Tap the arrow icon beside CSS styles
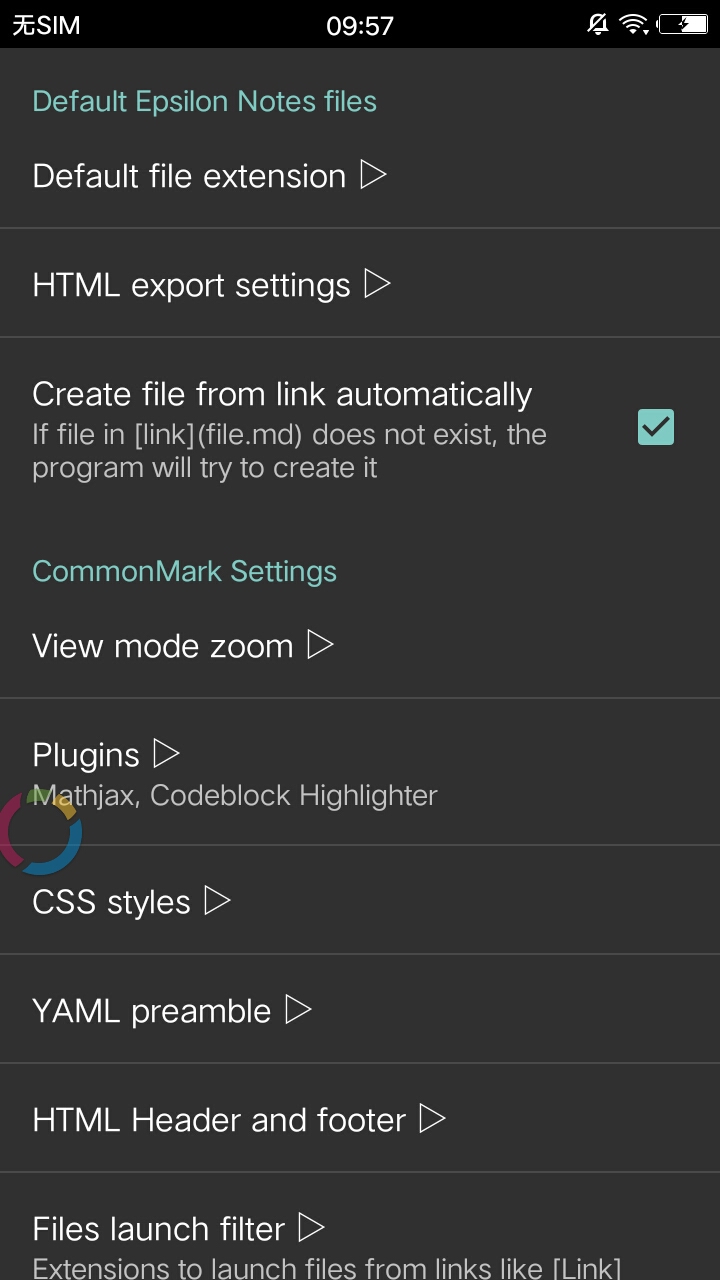 click(x=217, y=900)
